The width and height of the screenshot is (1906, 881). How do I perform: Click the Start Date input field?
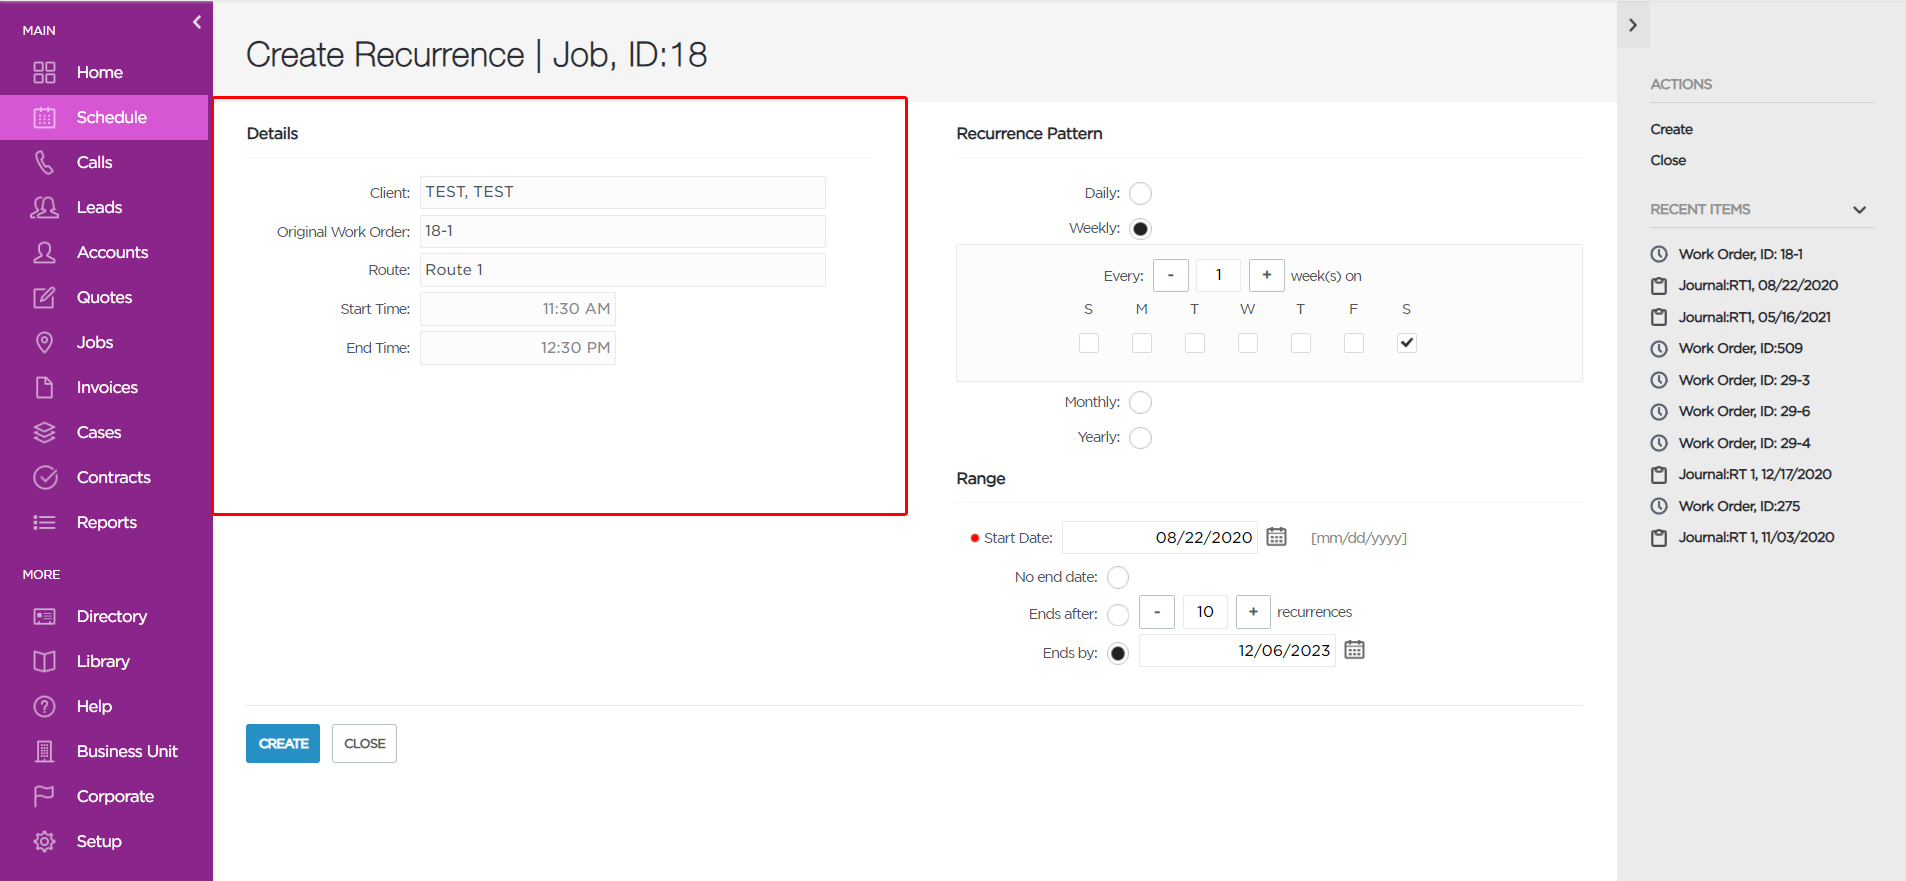(x=1160, y=537)
